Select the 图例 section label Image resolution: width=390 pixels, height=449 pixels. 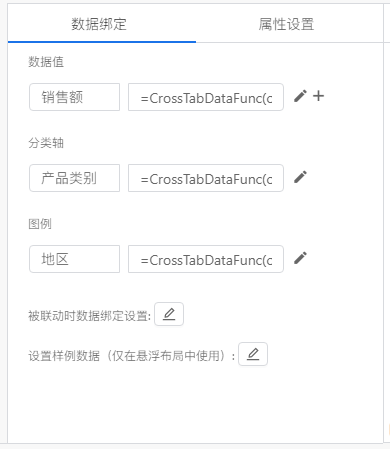point(40,224)
